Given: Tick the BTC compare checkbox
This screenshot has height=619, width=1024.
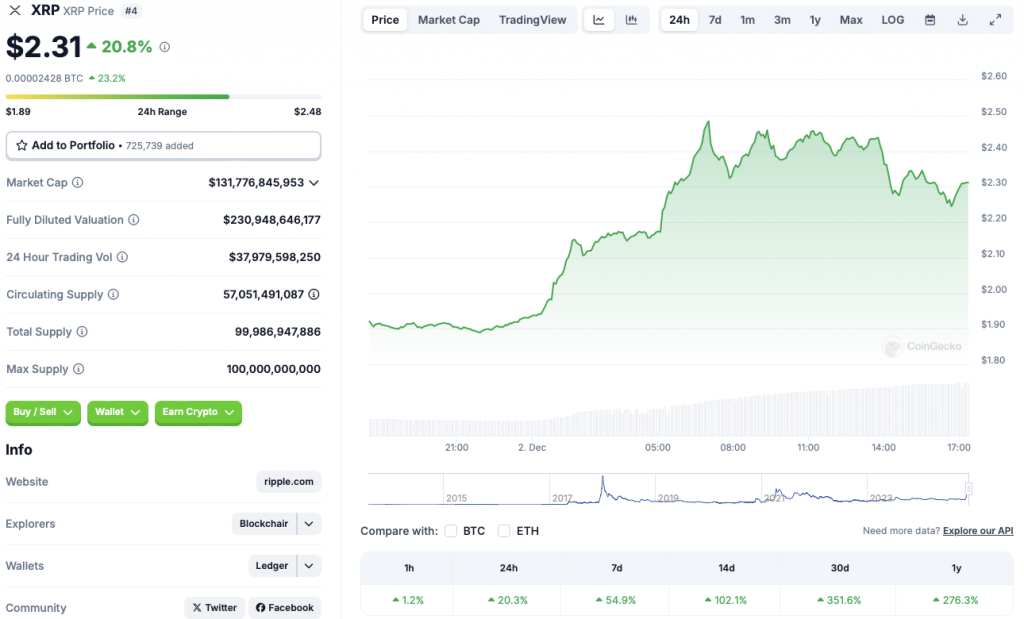Looking at the screenshot, I should click(x=451, y=531).
